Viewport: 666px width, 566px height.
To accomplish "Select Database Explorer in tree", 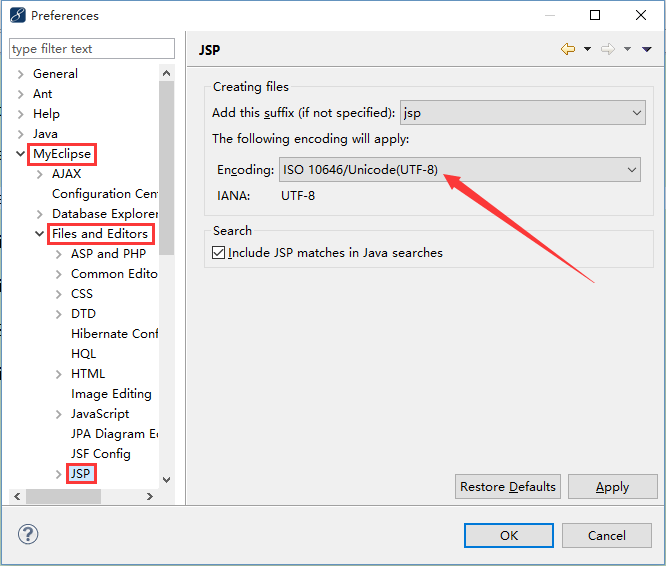I will click(105, 214).
